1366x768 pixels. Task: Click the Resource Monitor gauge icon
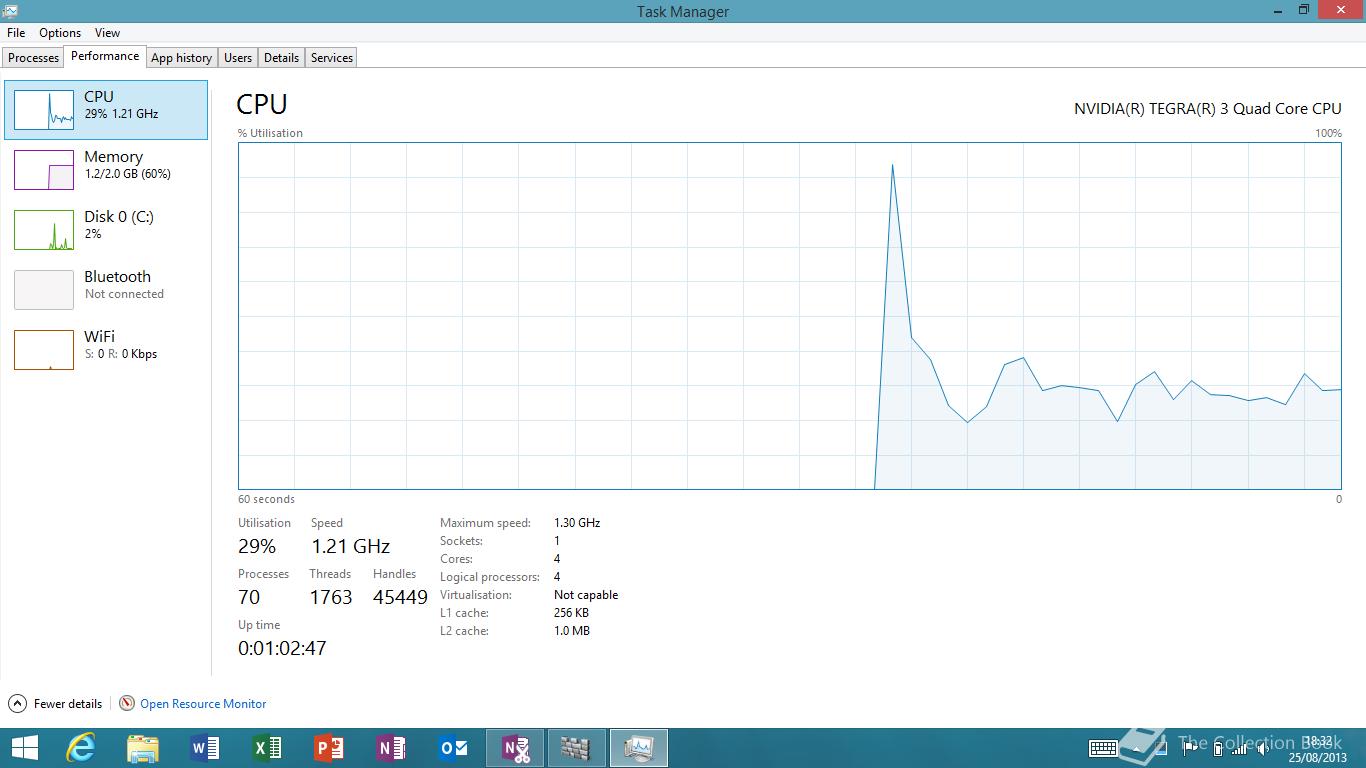point(127,703)
